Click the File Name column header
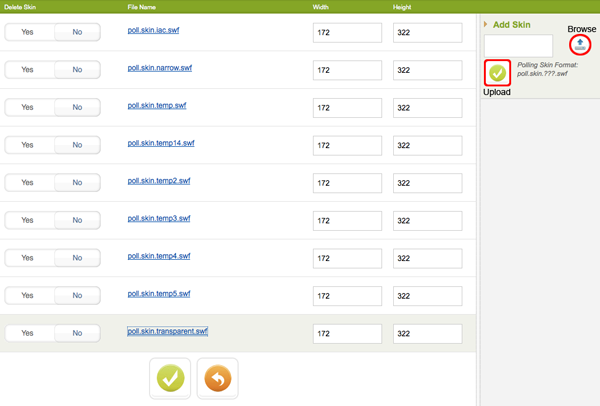This screenshot has width=600, height=406. click(141, 7)
